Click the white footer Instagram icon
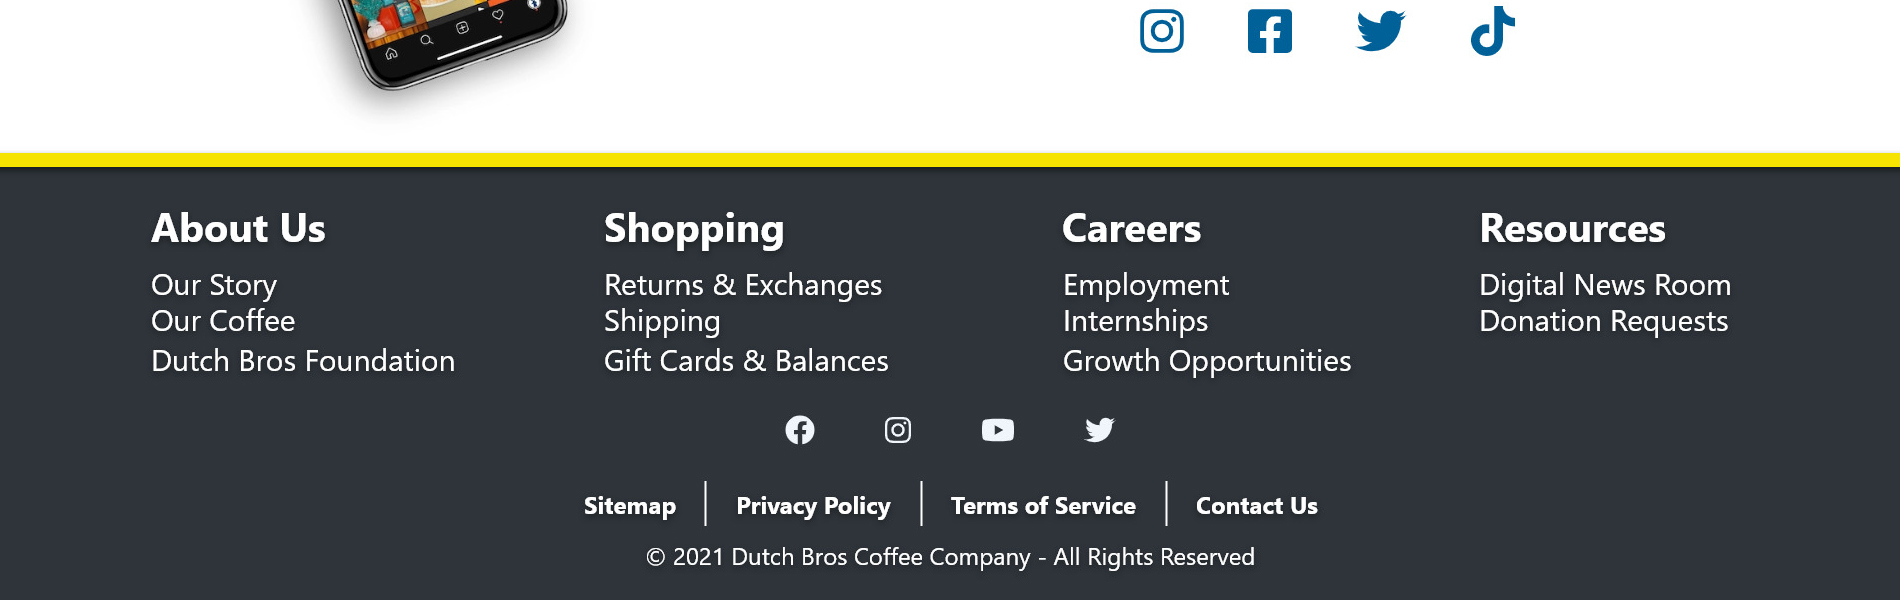1900x600 pixels. 898,430
